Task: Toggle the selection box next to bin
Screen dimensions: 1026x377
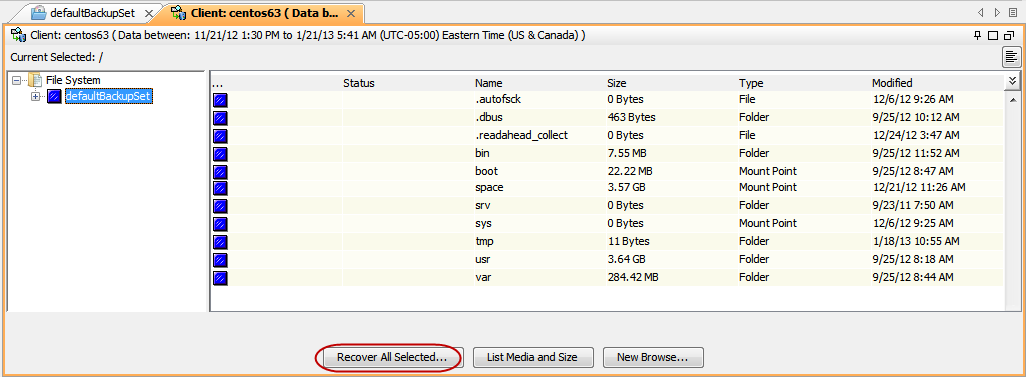Action: tap(221, 154)
